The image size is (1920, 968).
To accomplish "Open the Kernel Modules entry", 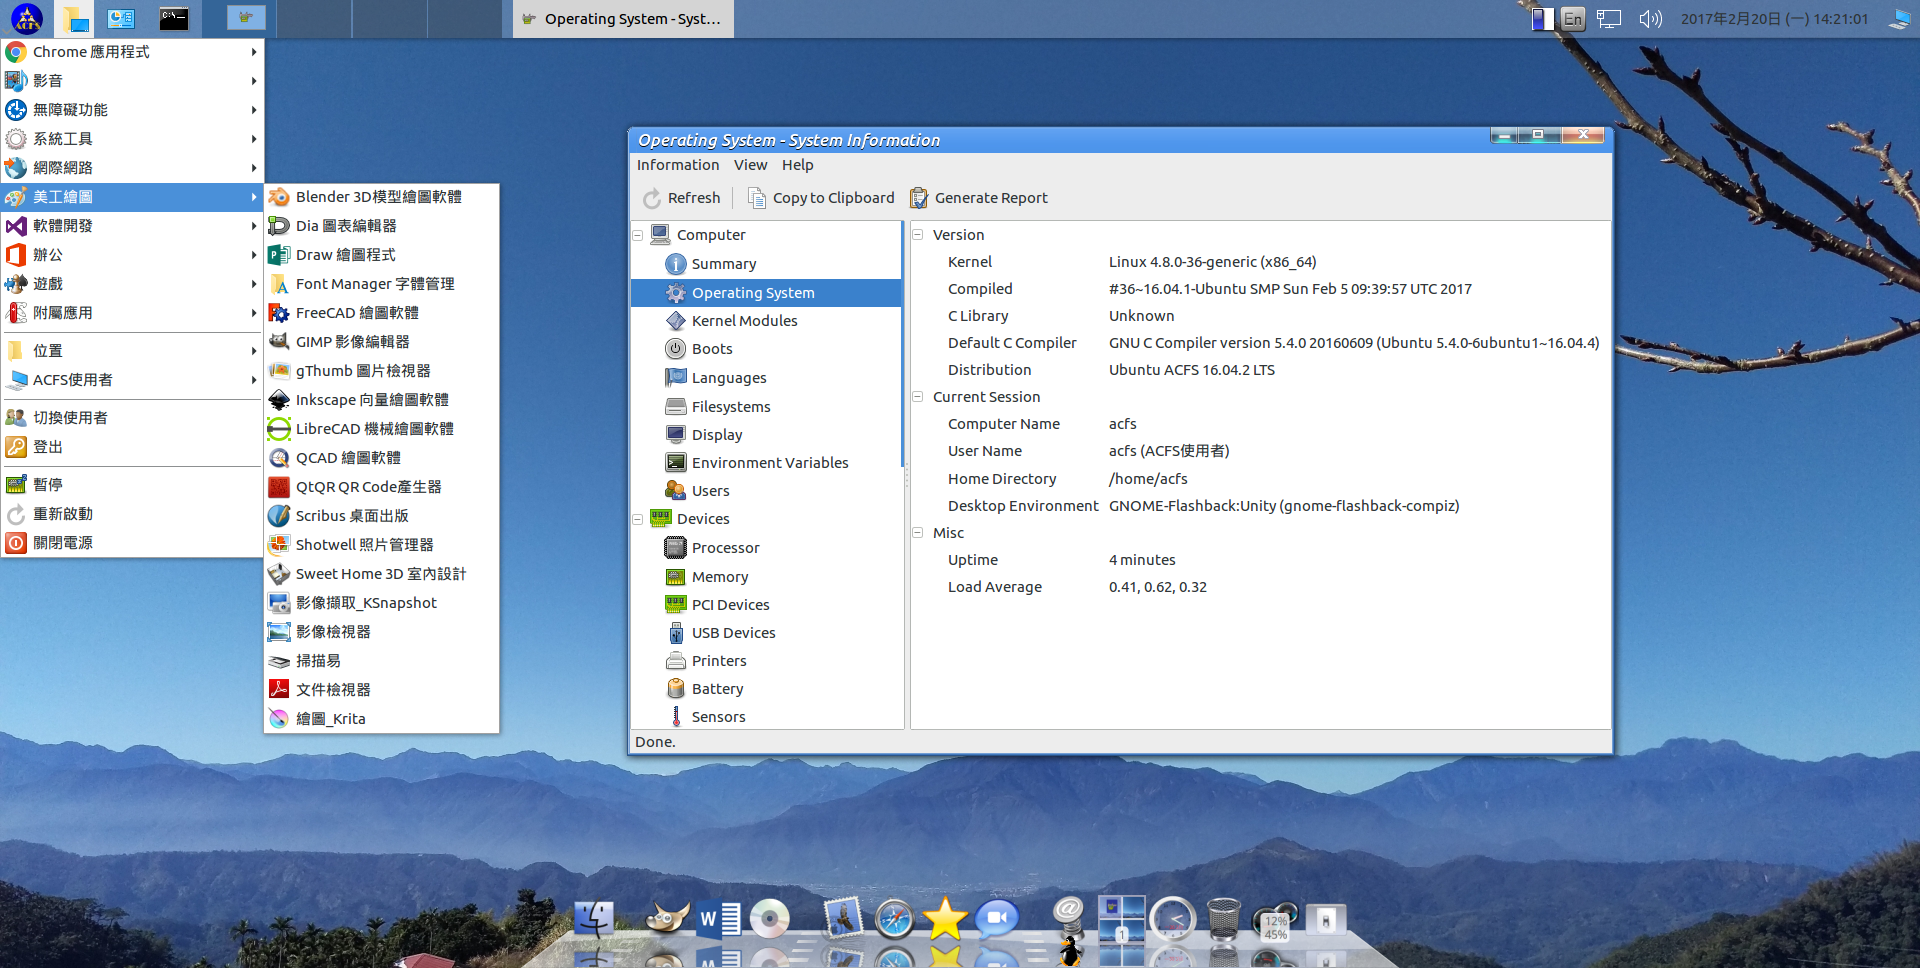I will coord(744,321).
